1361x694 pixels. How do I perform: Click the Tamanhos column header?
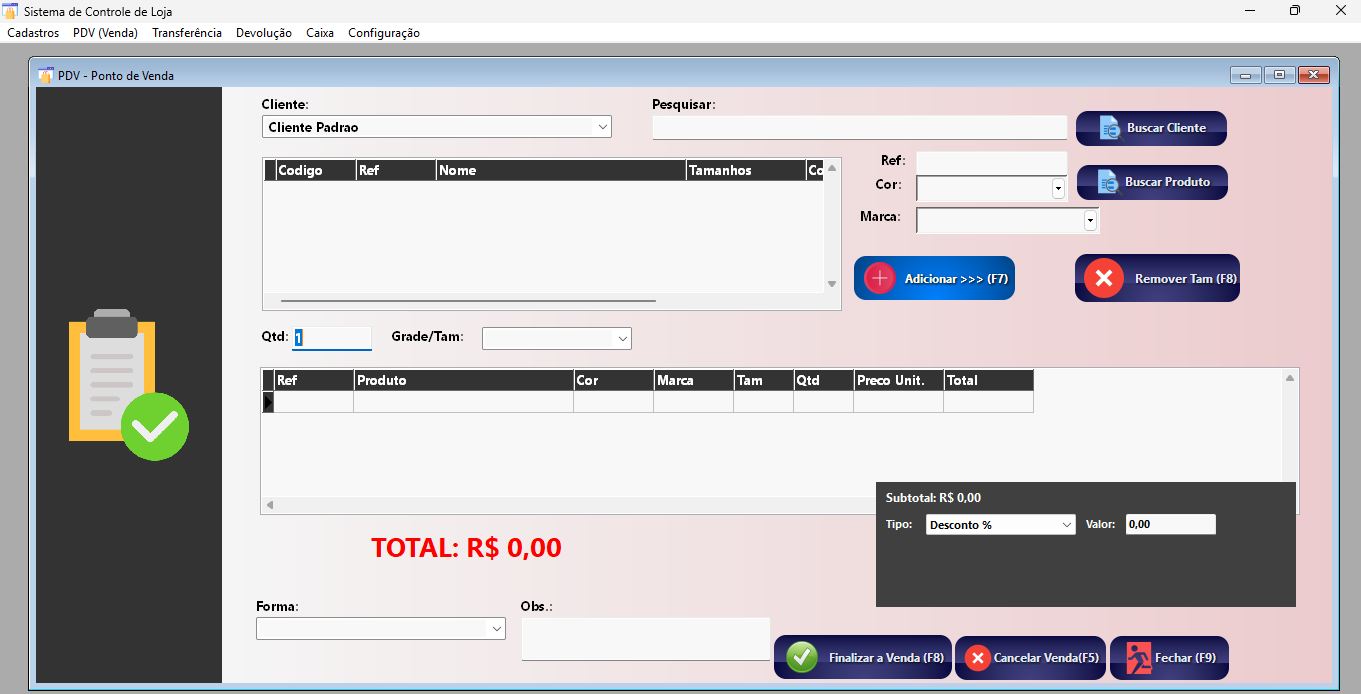tap(746, 170)
